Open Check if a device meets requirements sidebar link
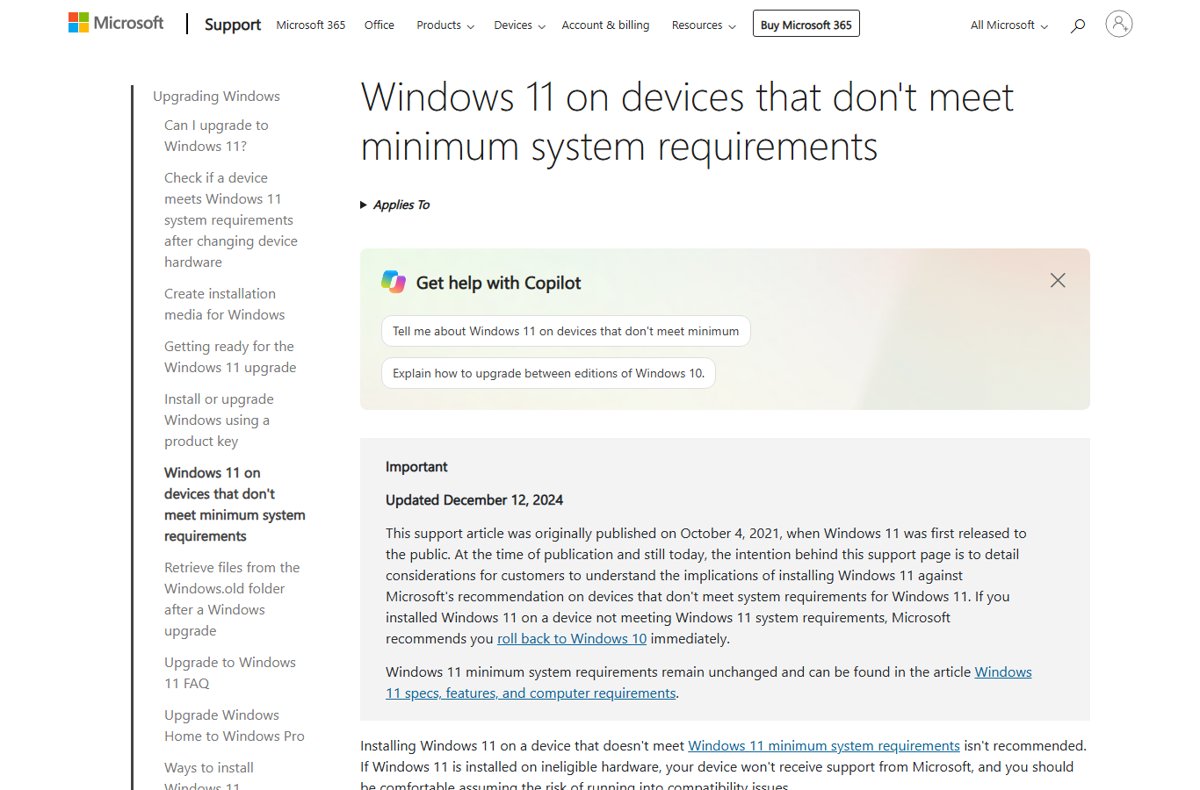 click(231, 219)
